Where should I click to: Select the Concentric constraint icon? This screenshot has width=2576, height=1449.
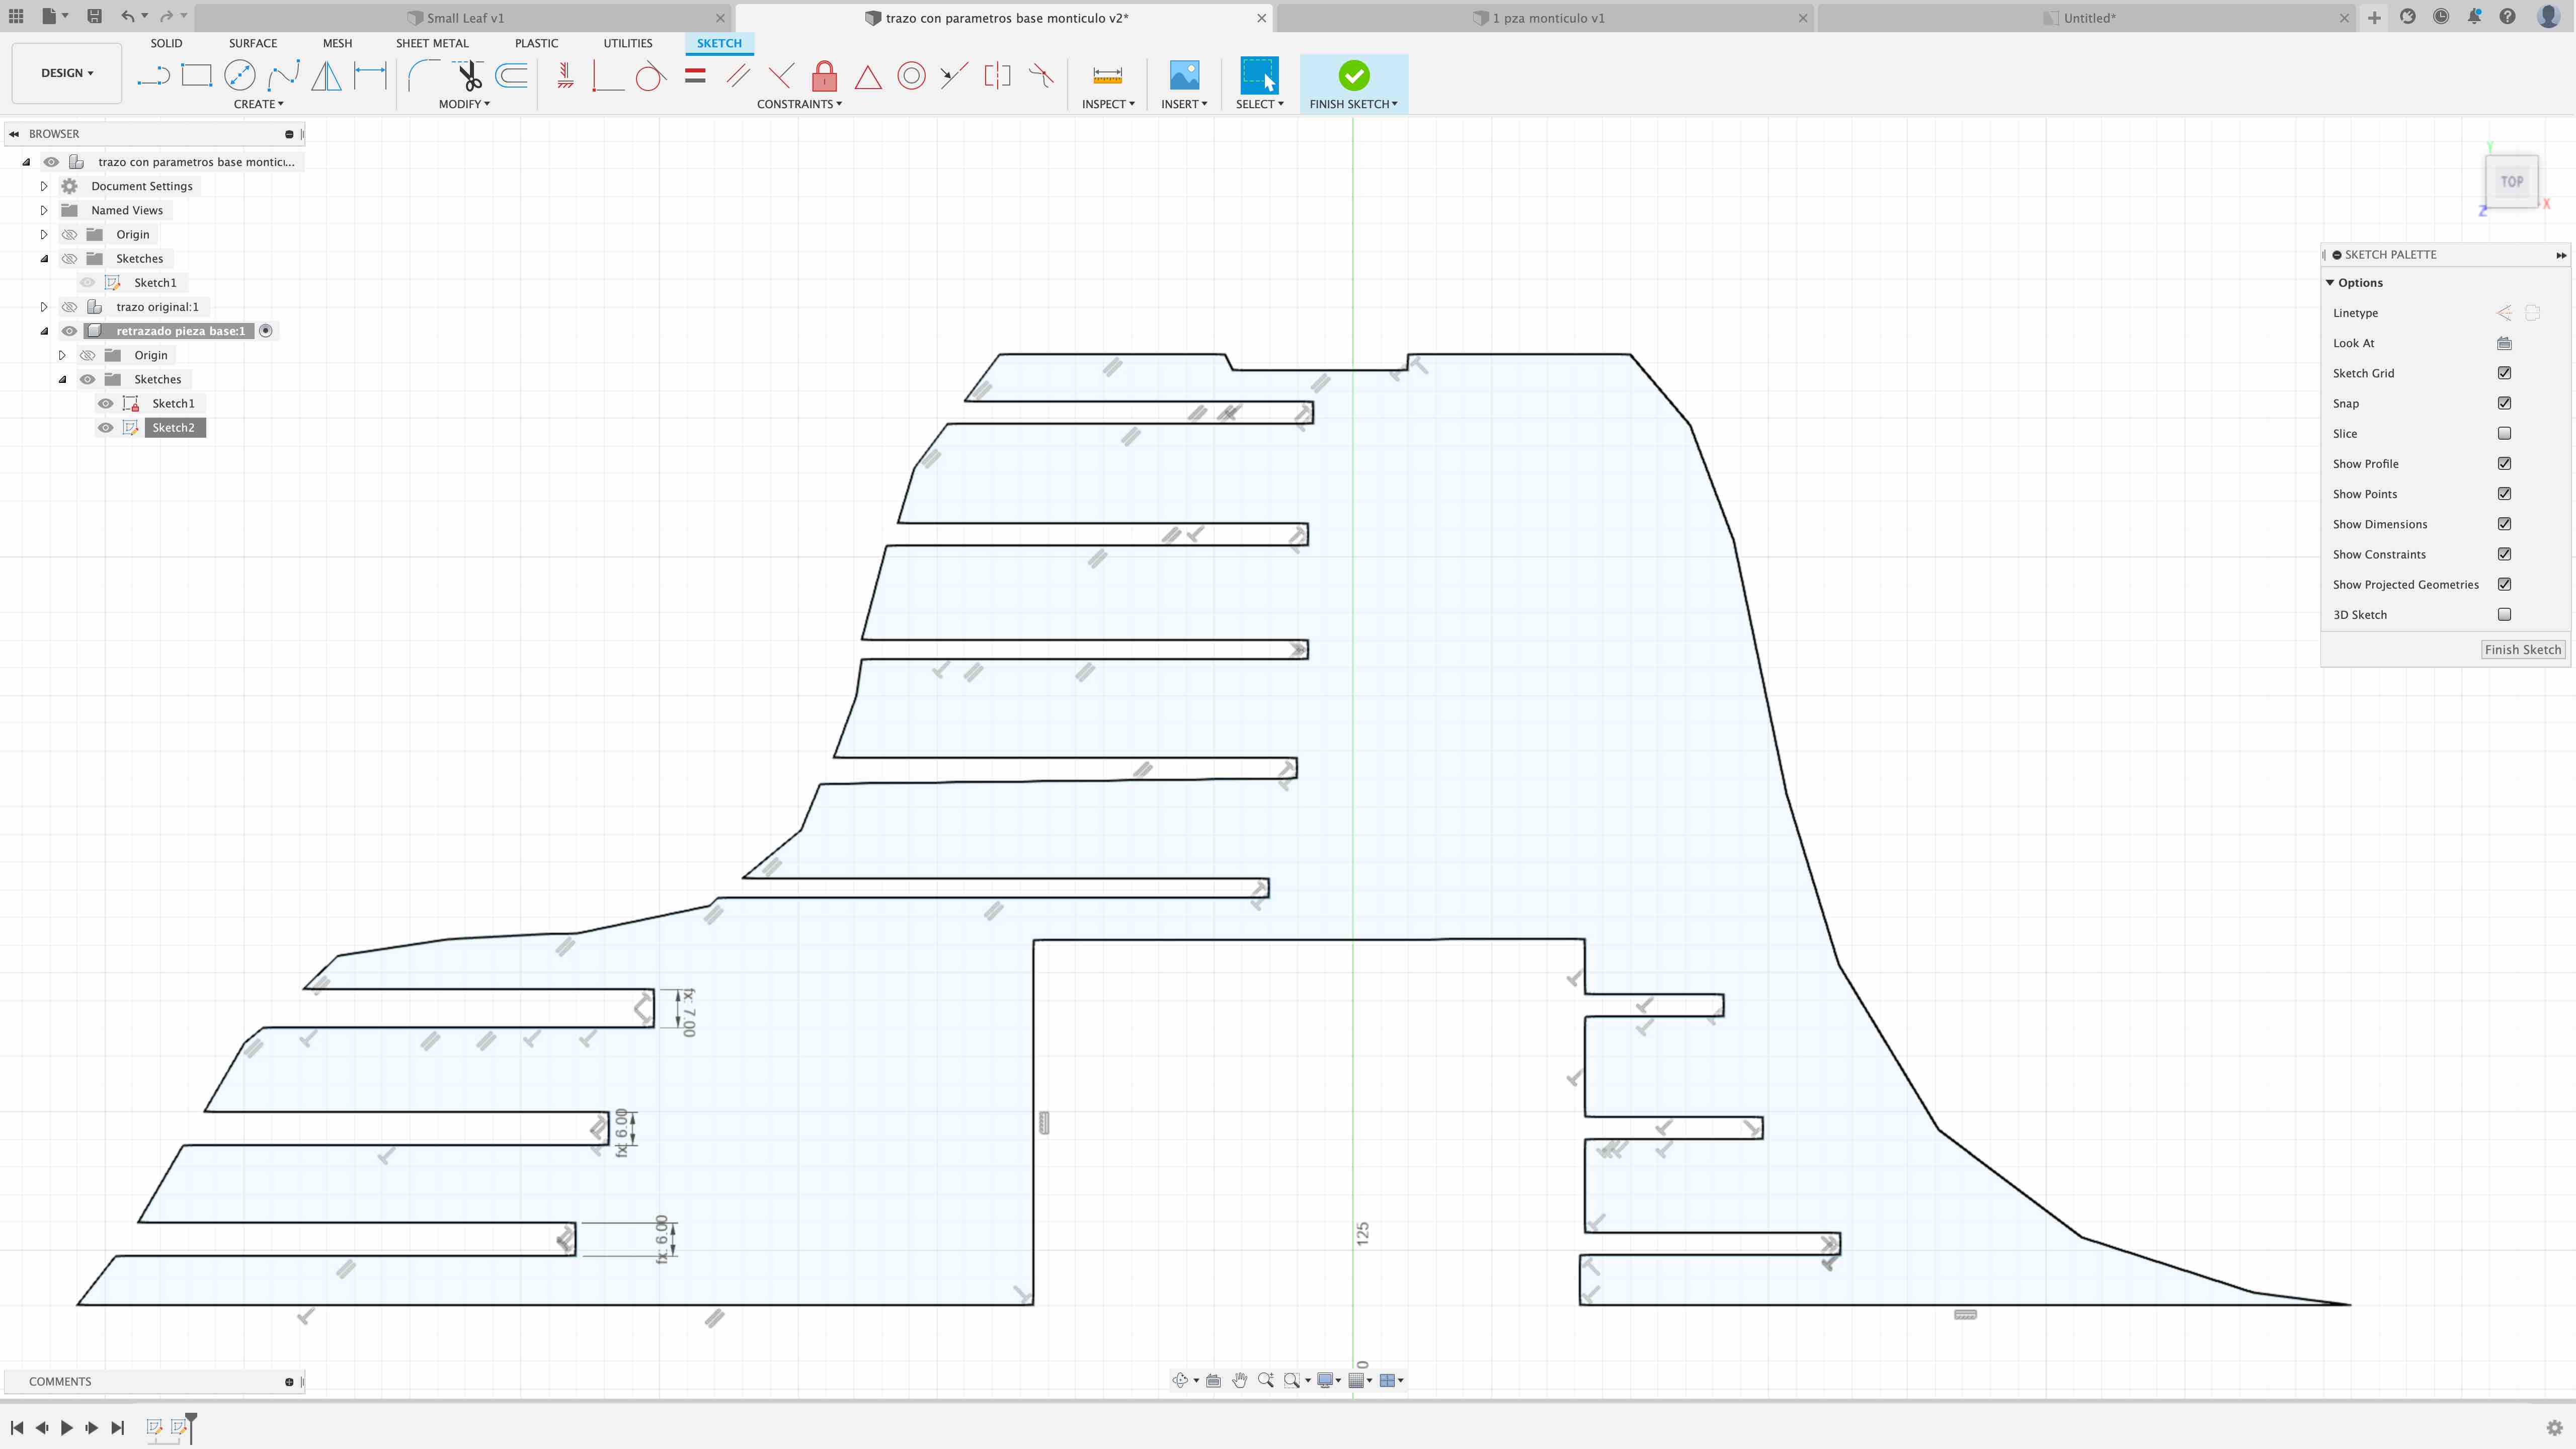(911, 75)
